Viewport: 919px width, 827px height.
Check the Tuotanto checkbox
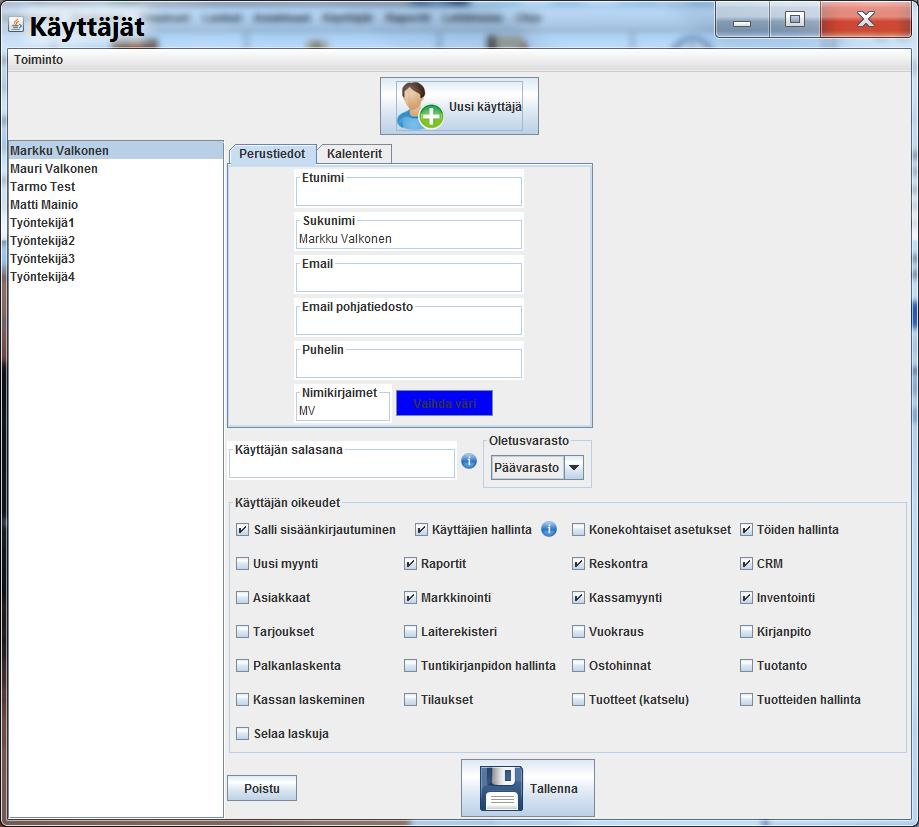[746, 666]
